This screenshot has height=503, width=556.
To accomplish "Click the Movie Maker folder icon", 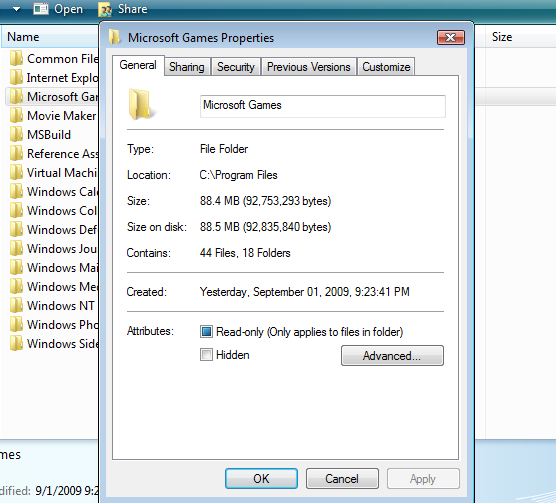I will (x=16, y=116).
